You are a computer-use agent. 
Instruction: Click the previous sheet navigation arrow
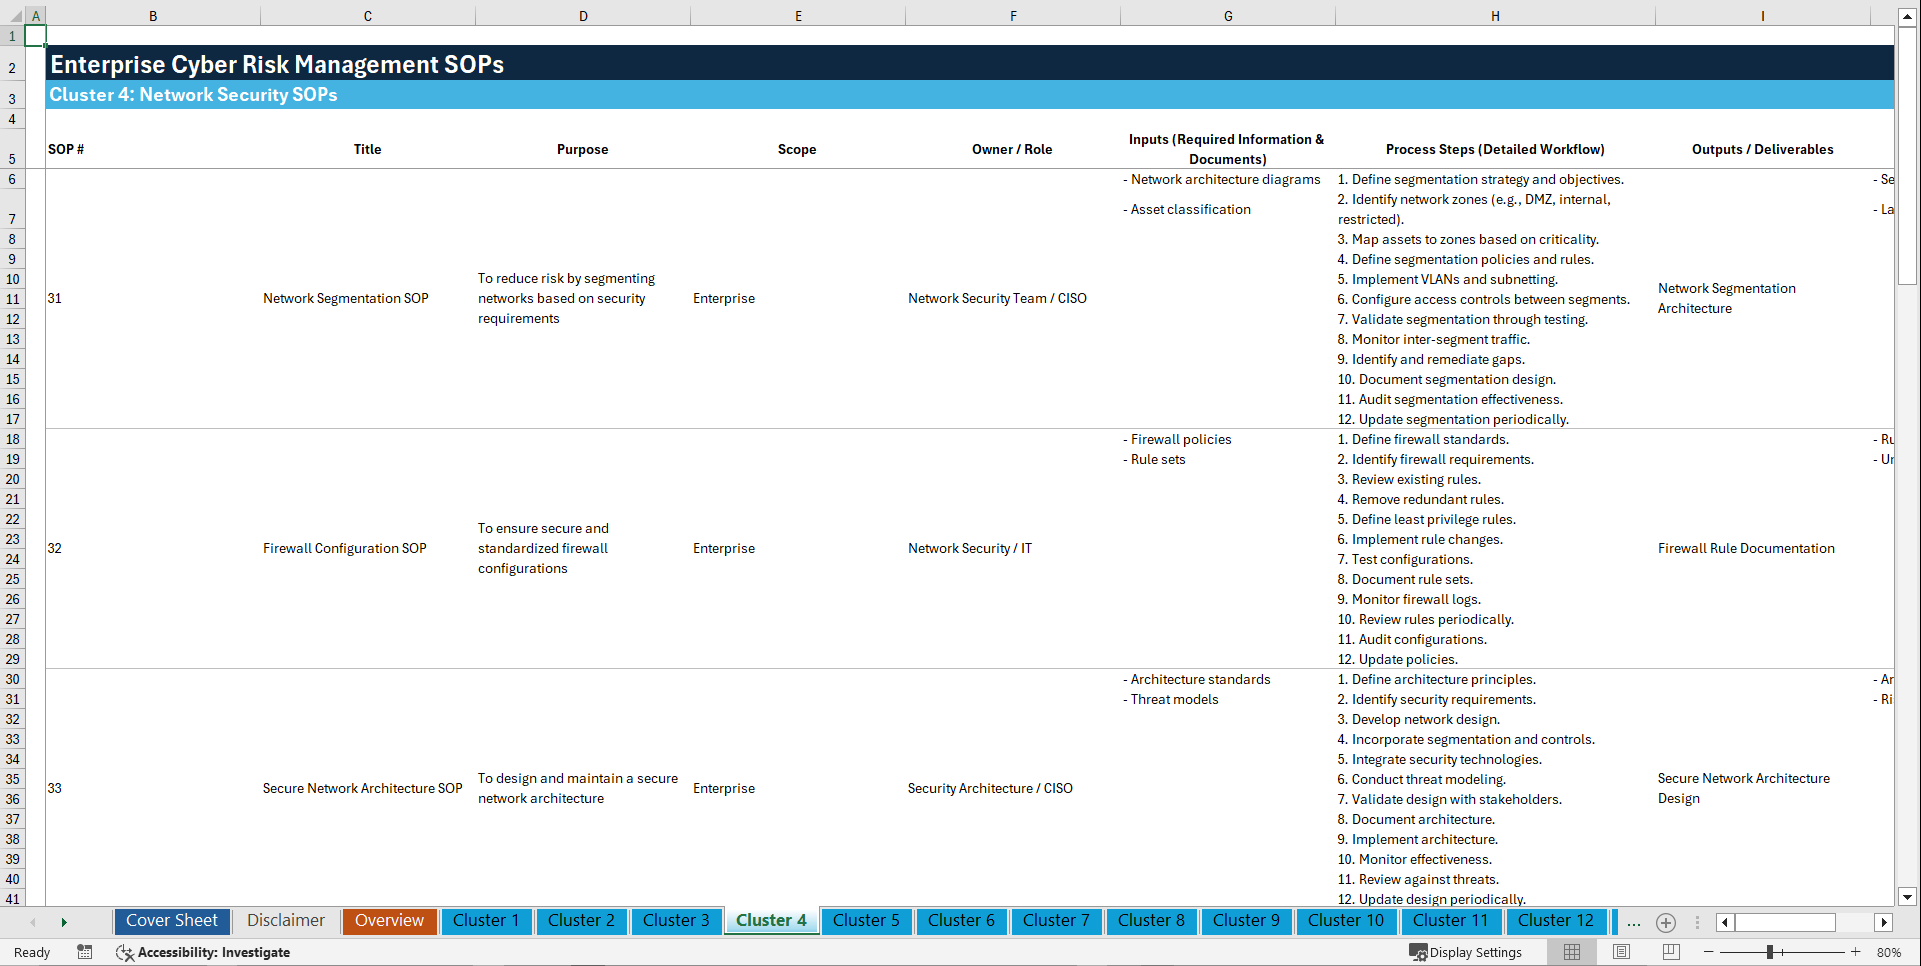[x=32, y=921]
